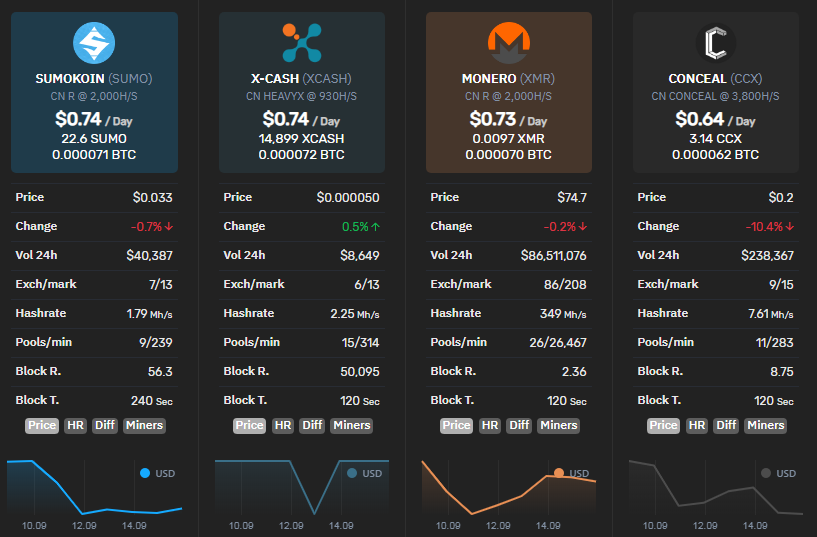The height and width of the screenshot is (537, 817).
Task: Click Monero price value $74.7
Action: [x=572, y=197]
